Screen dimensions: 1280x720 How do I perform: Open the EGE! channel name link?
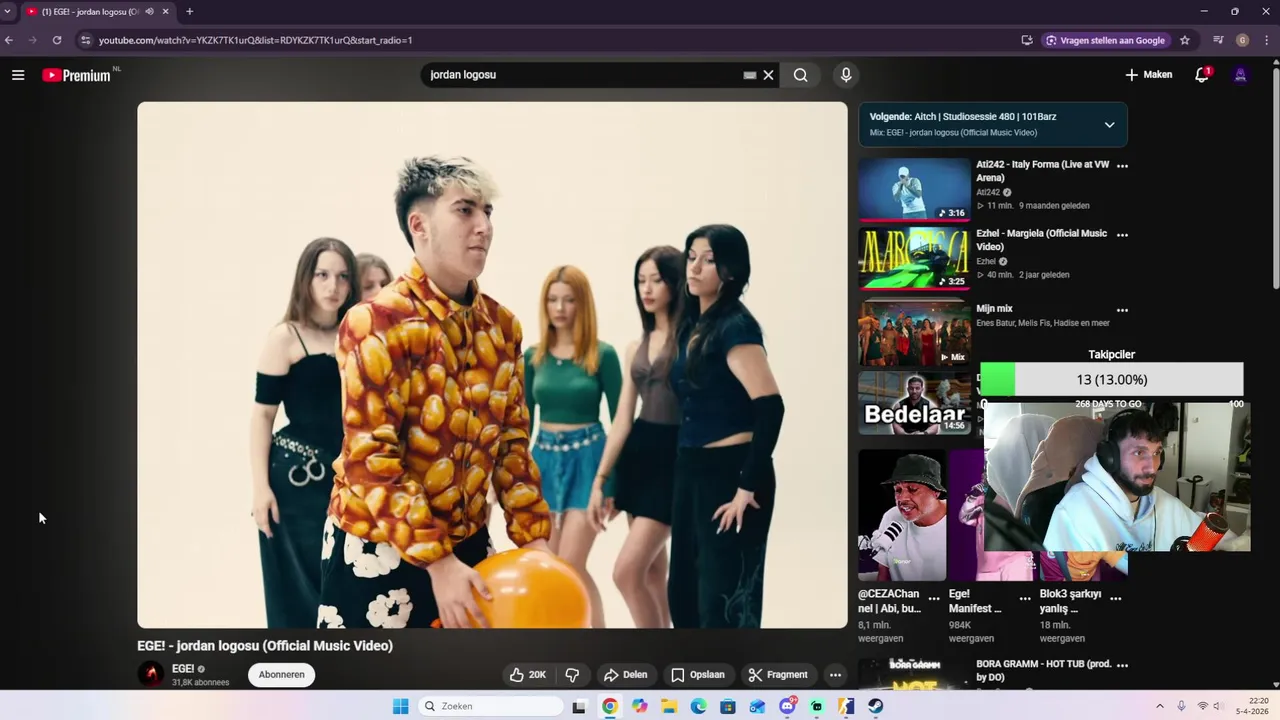183,669
